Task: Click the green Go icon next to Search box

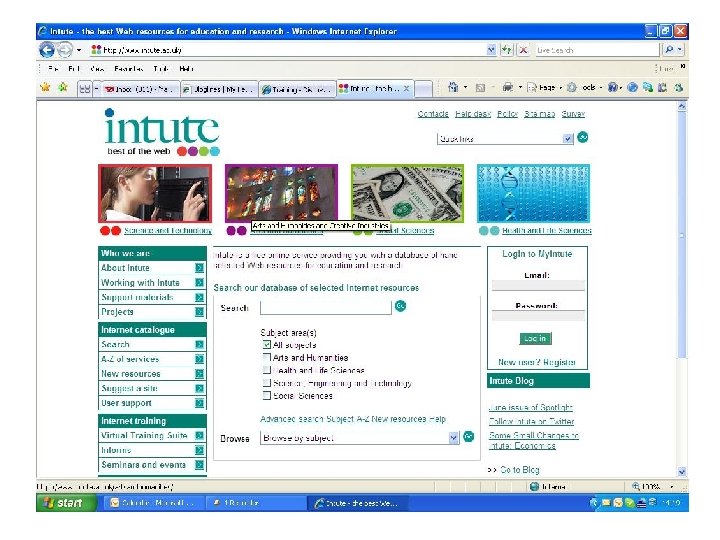Action: click(x=400, y=306)
